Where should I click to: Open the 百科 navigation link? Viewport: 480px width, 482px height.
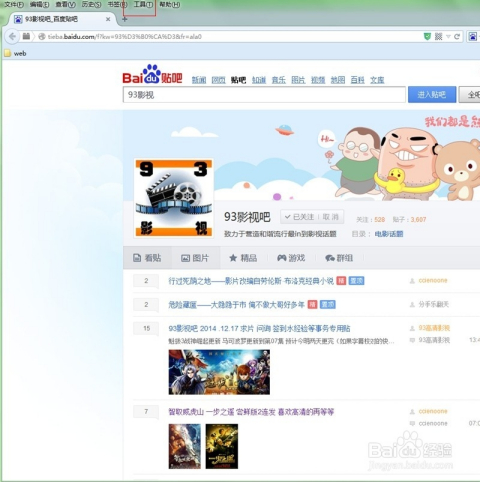(358, 80)
